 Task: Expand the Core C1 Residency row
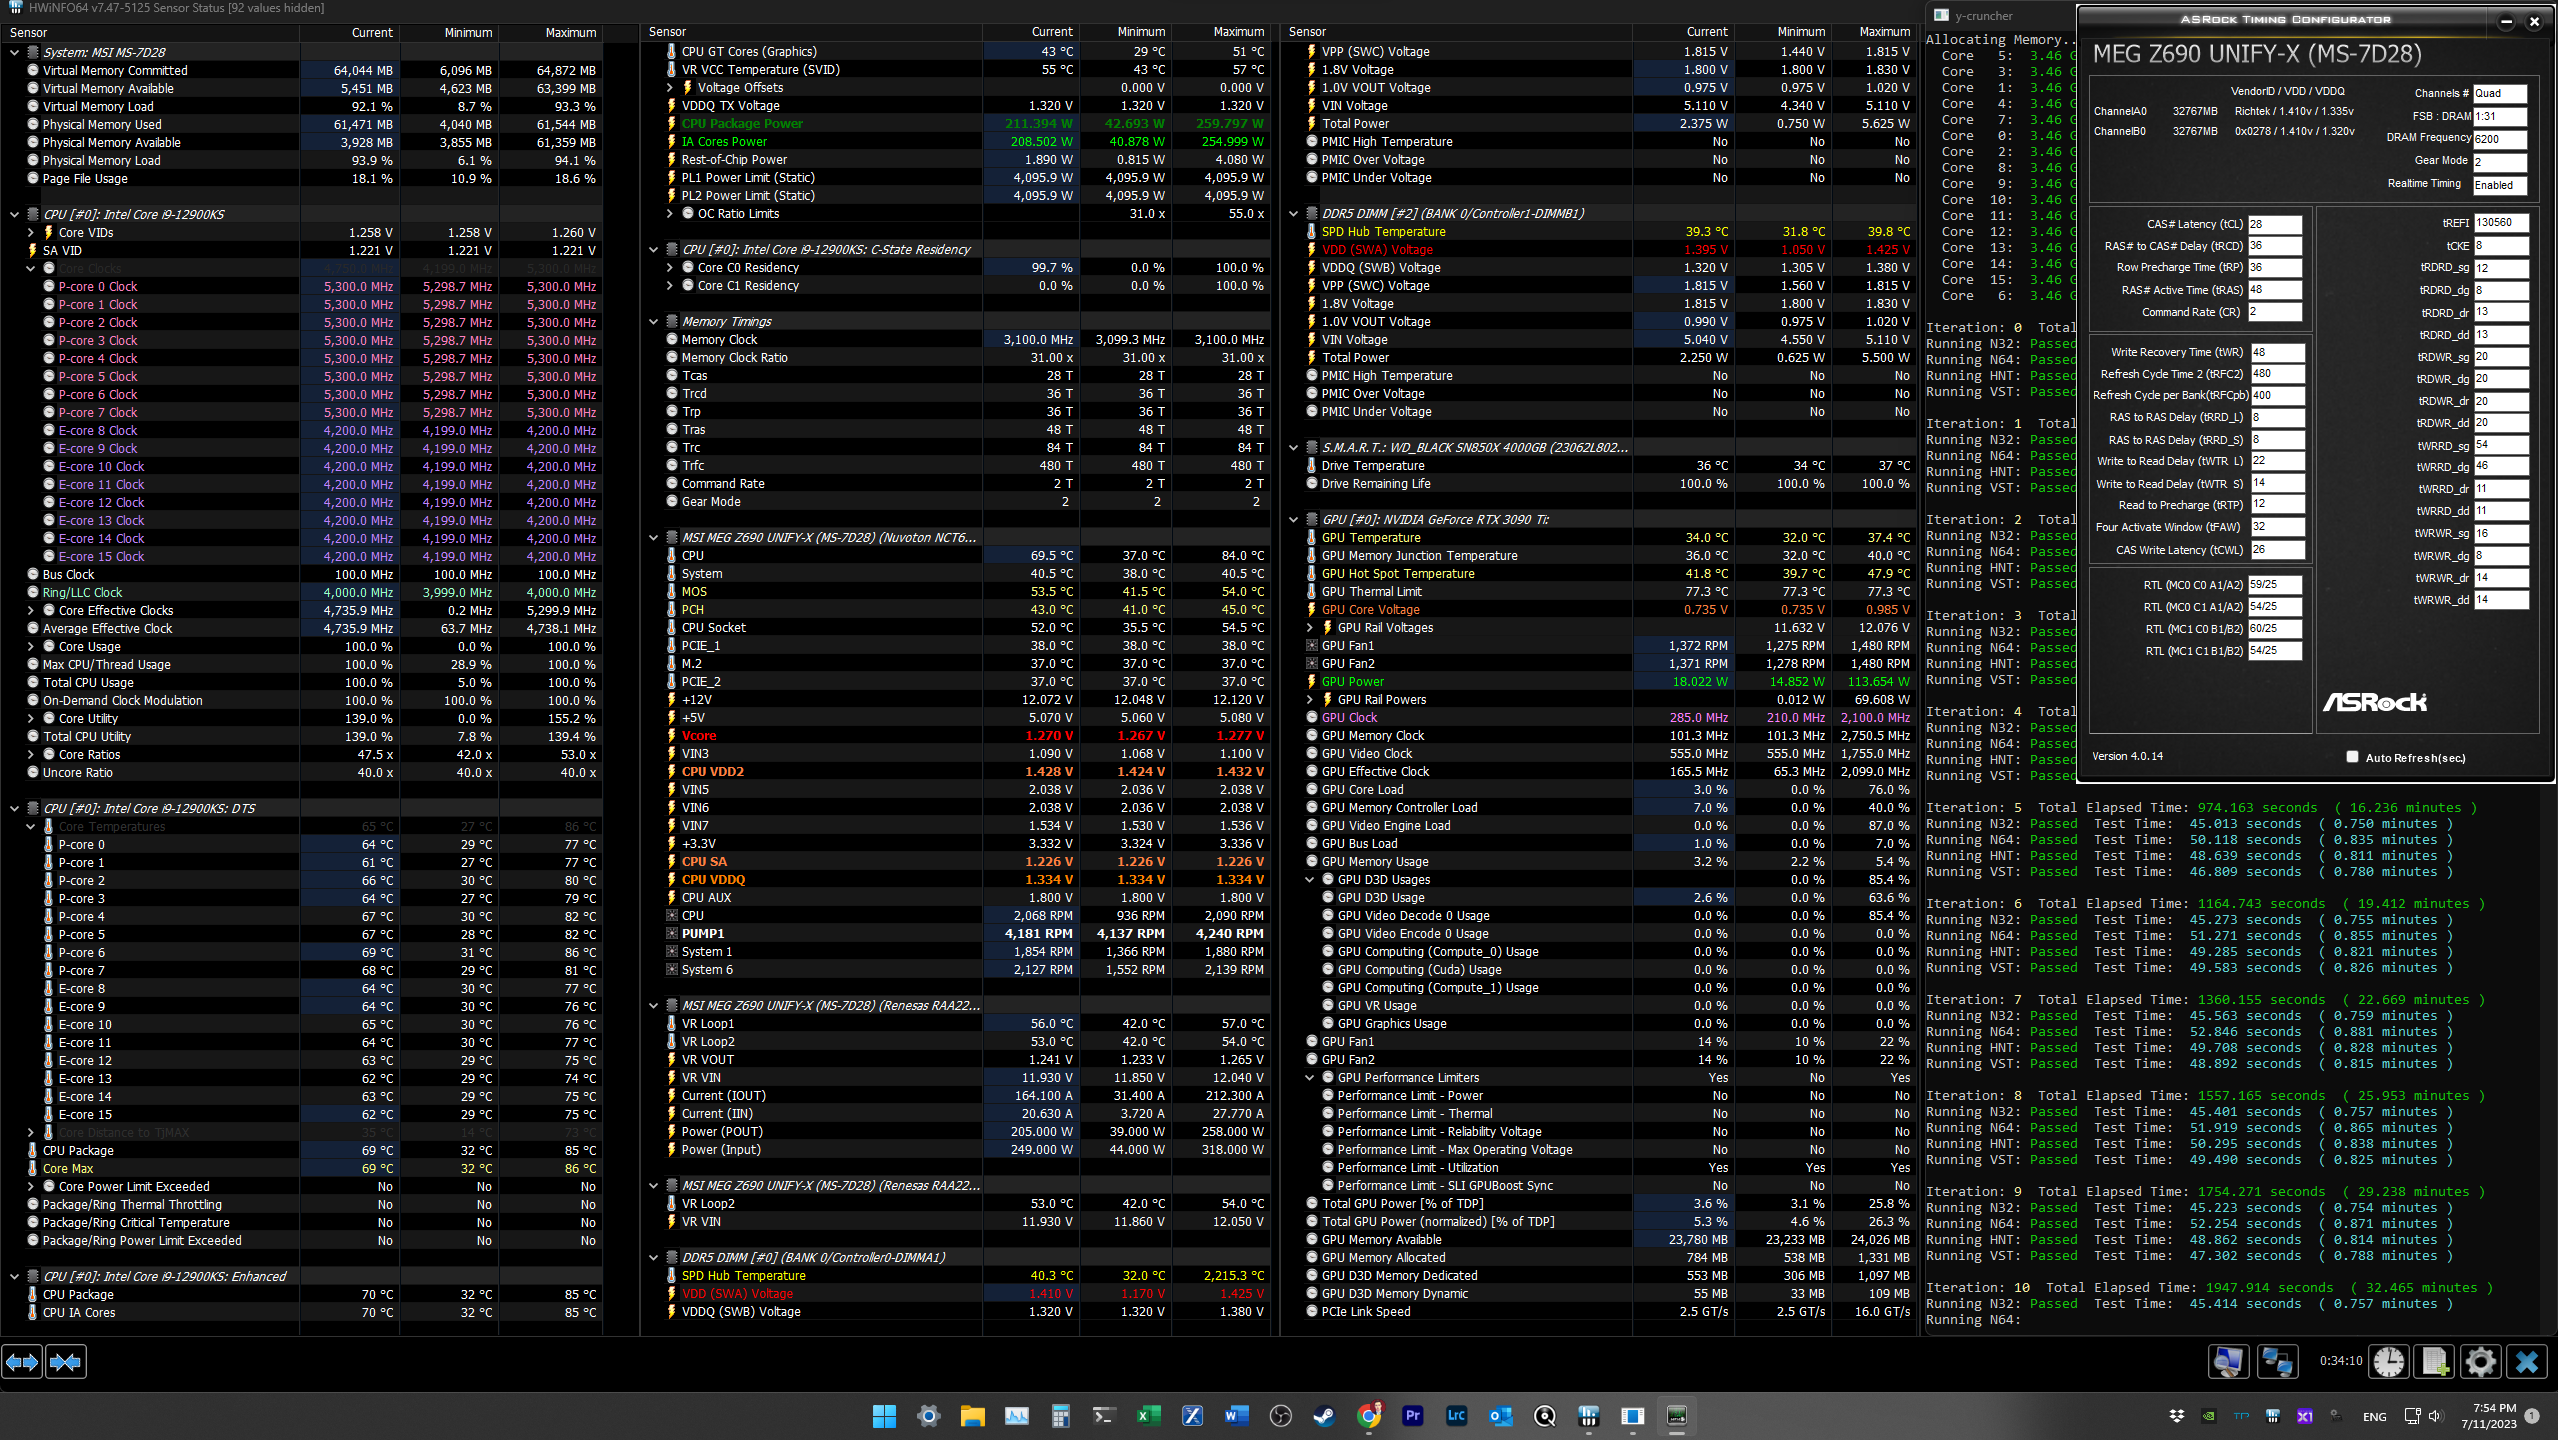click(x=670, y=286)
